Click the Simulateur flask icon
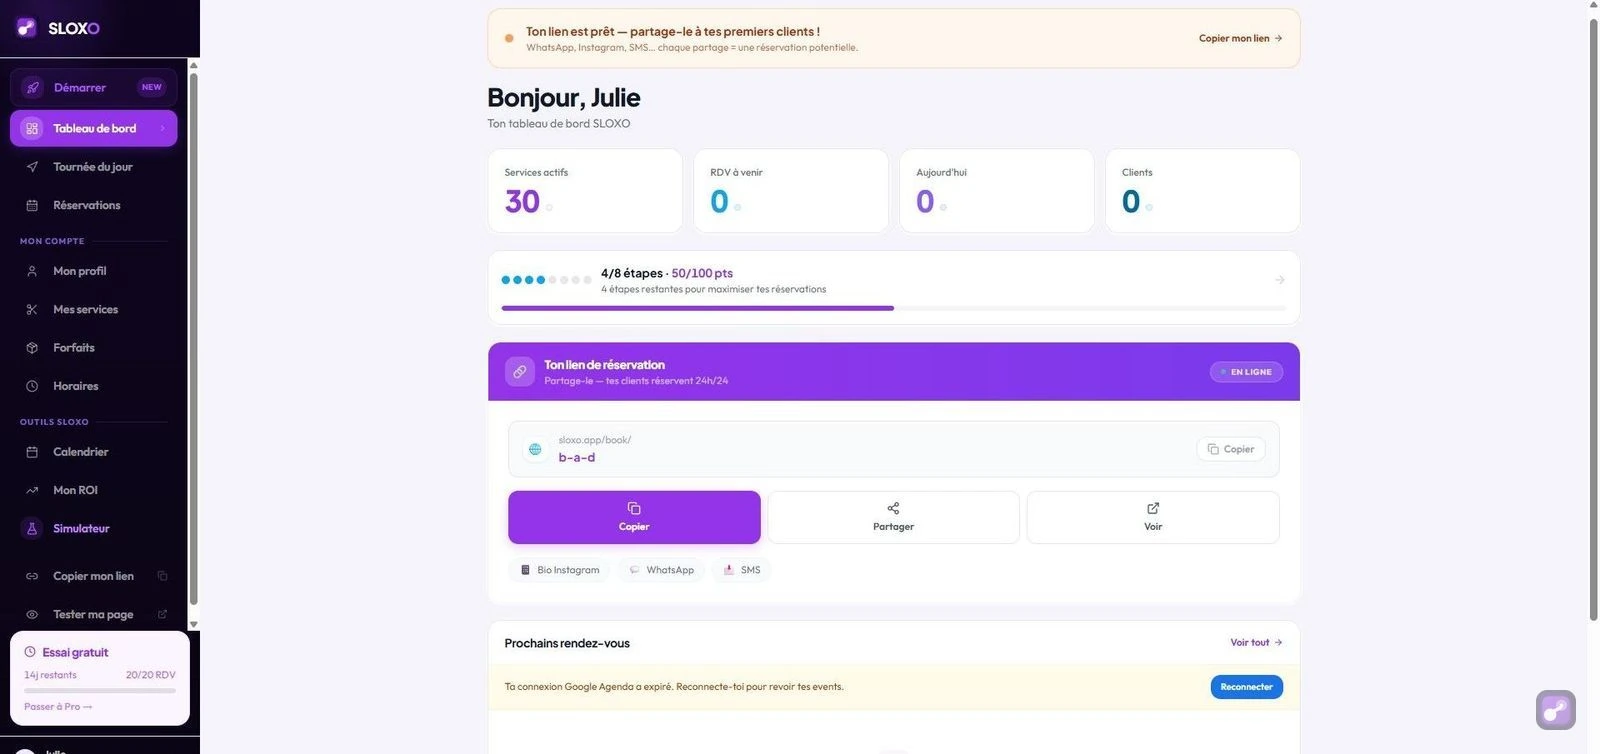Screen dimensions: 1600x754 point(32,528)
